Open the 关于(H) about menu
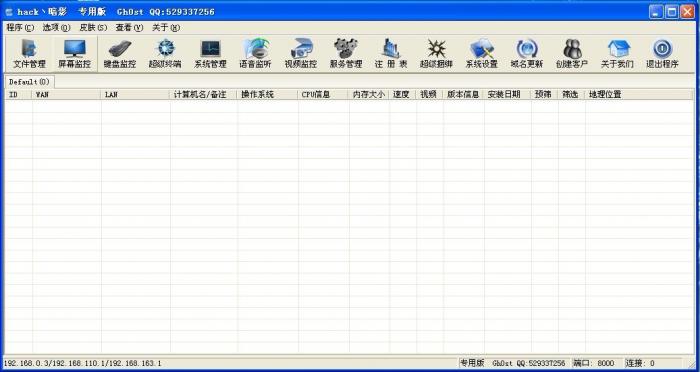The width and height of the screenshot is (700, 372). tap(166, 28)
